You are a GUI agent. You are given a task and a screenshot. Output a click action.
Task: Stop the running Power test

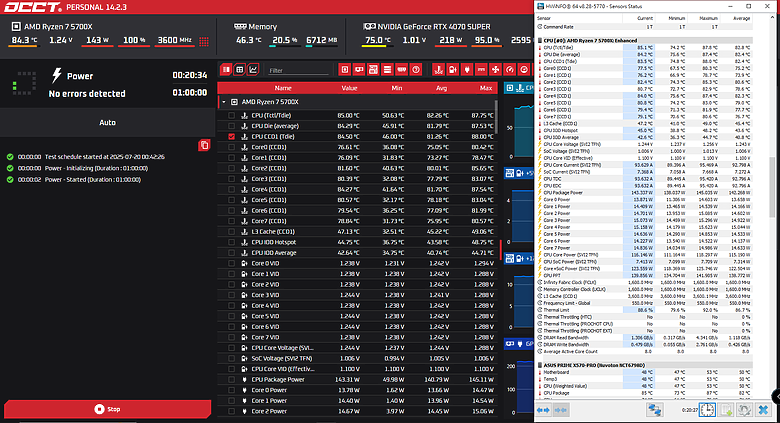coord(107,409)
